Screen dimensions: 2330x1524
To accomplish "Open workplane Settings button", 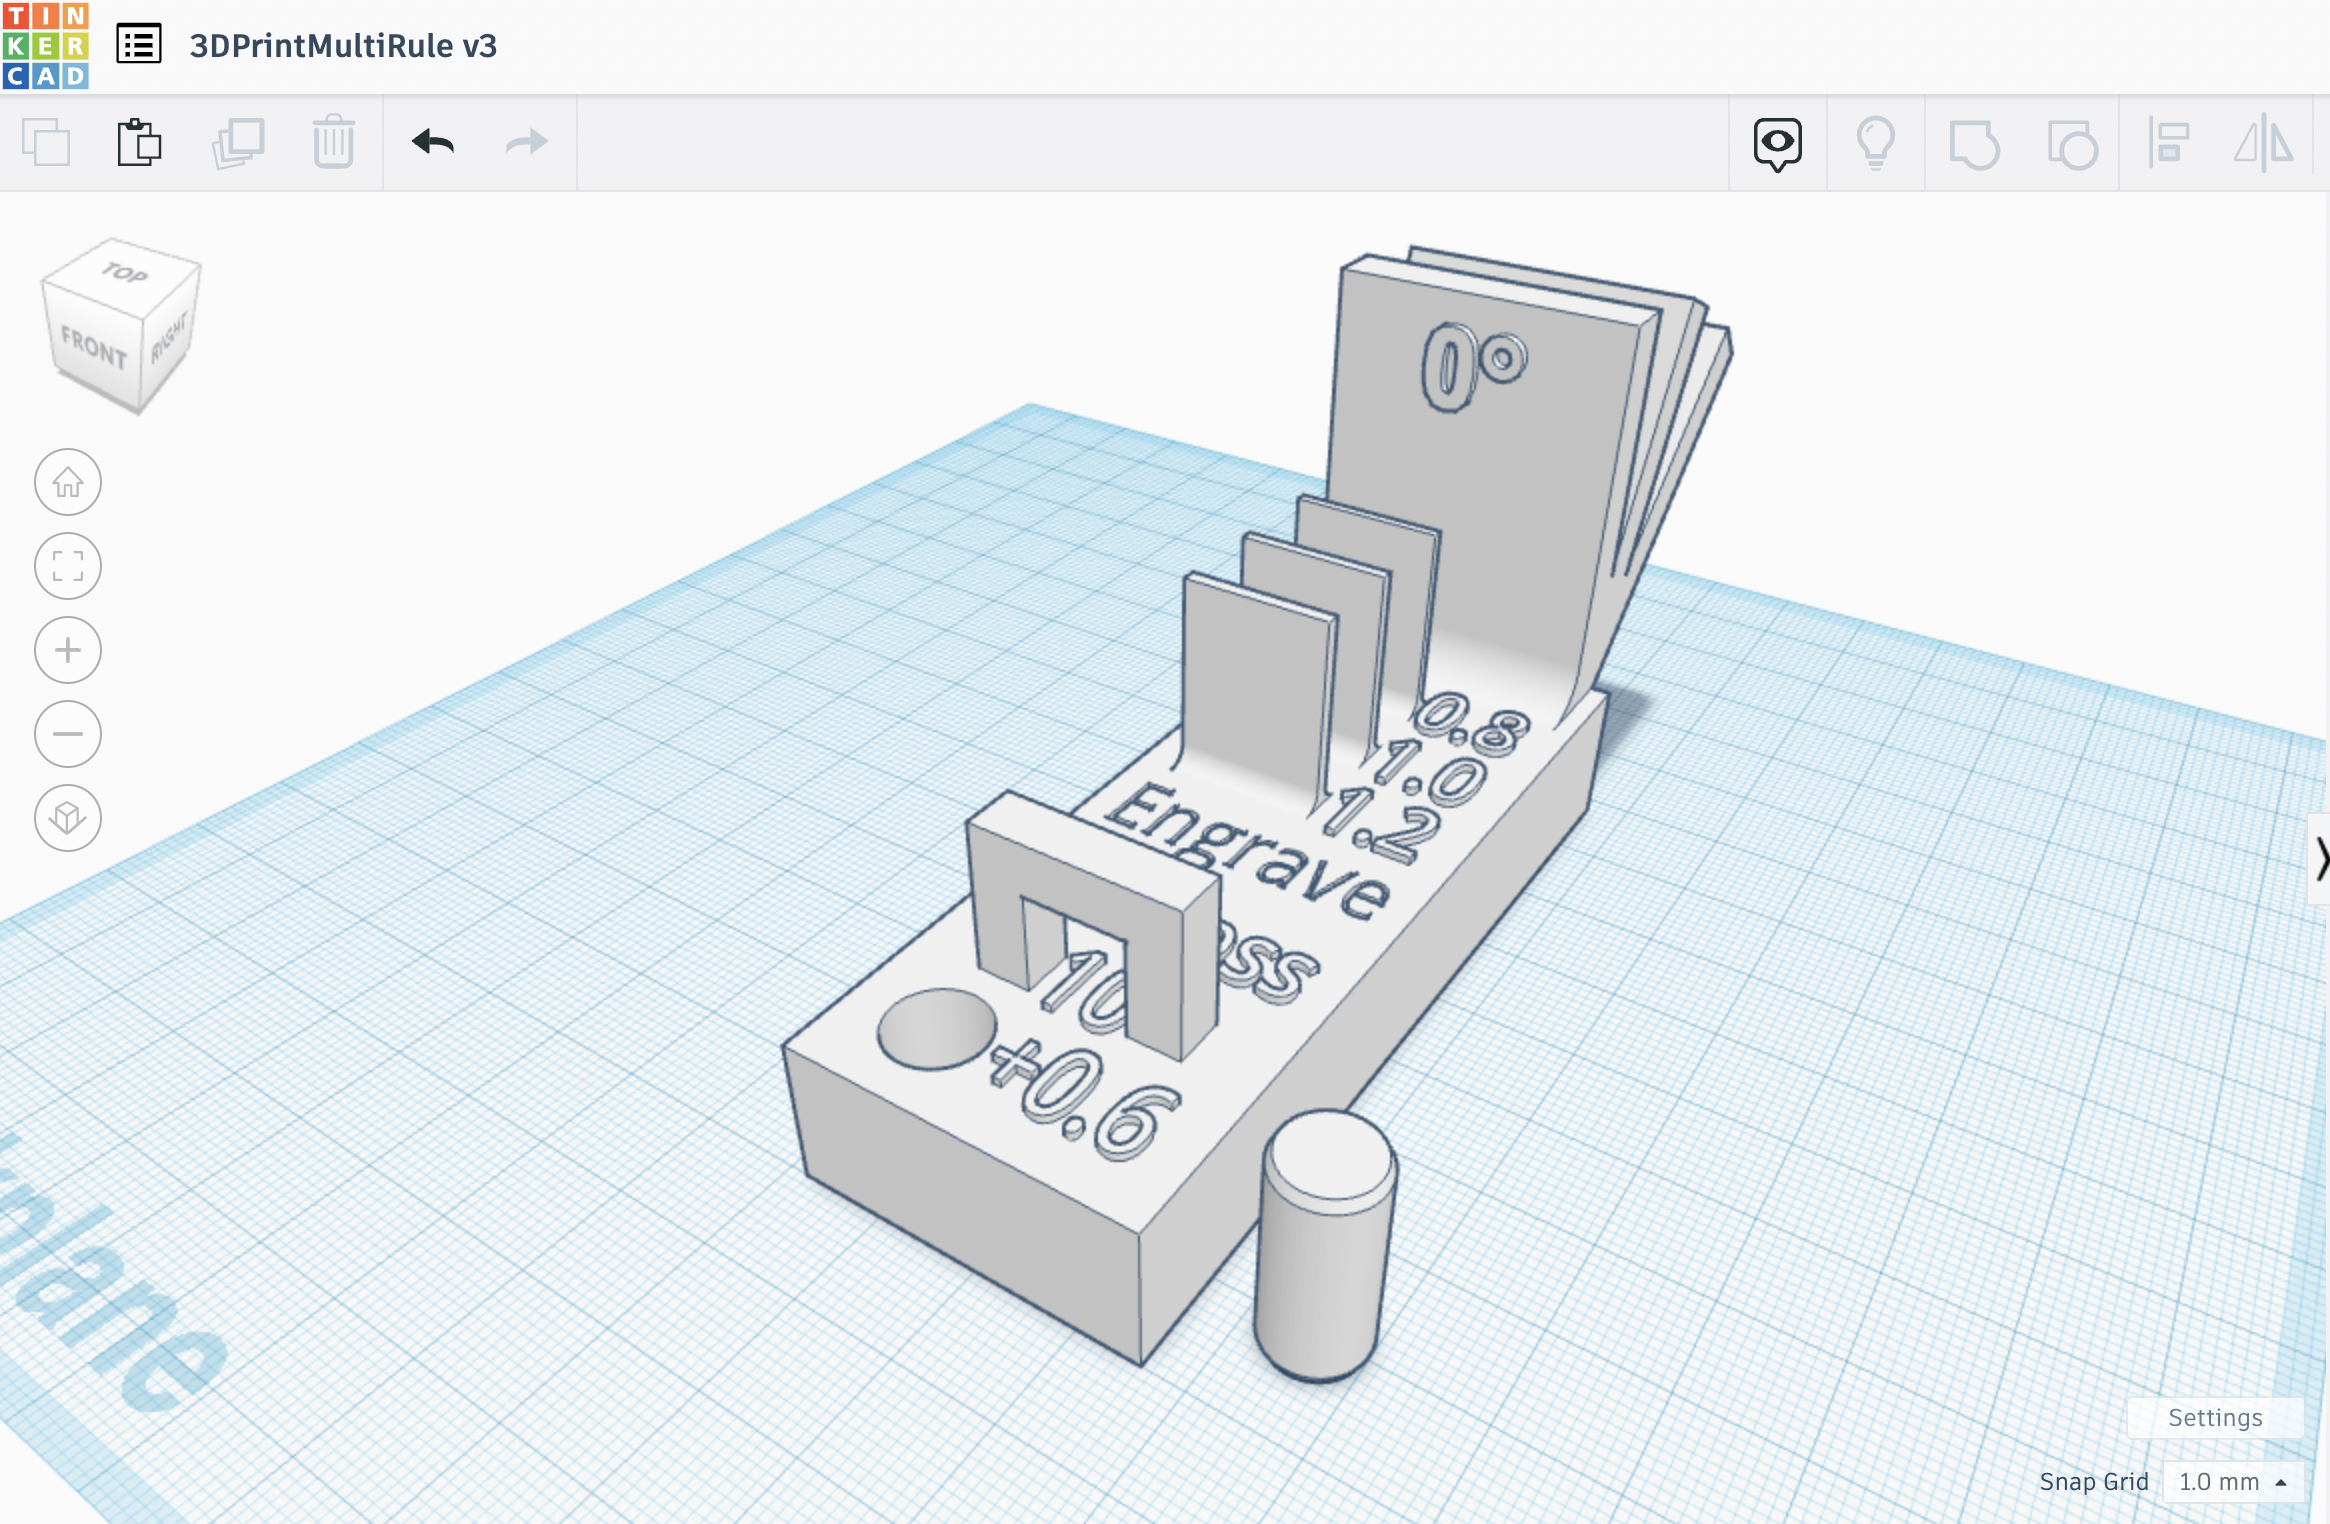I will pos(2215,1417).
